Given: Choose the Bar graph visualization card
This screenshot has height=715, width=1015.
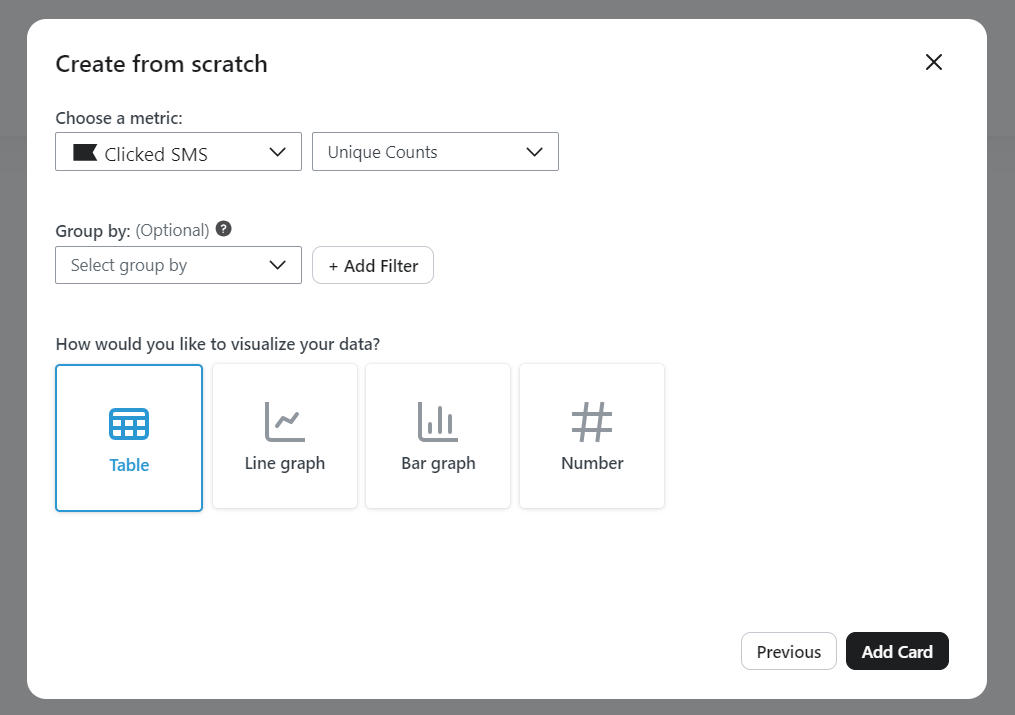Looking at the screenshot, I should 437,436.
